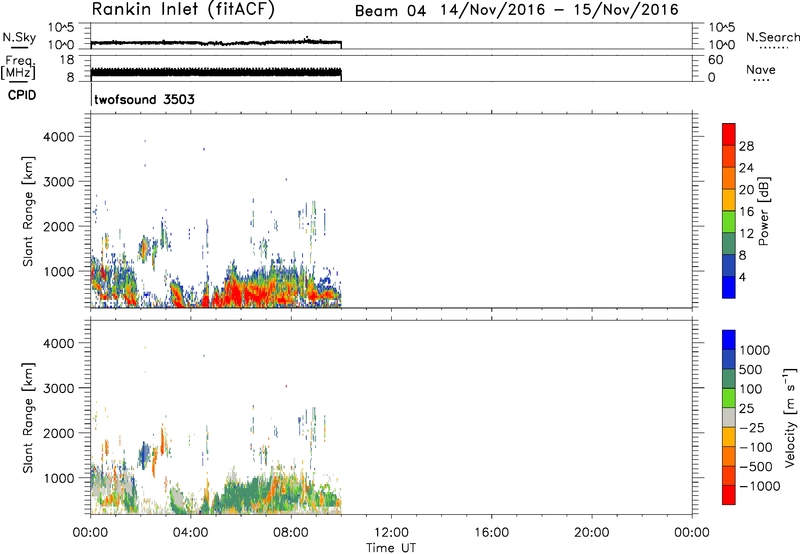Click the noise sky trace in top panel
Image resolution: width=800 pixels, height=554 pixels.
[216, 43]
